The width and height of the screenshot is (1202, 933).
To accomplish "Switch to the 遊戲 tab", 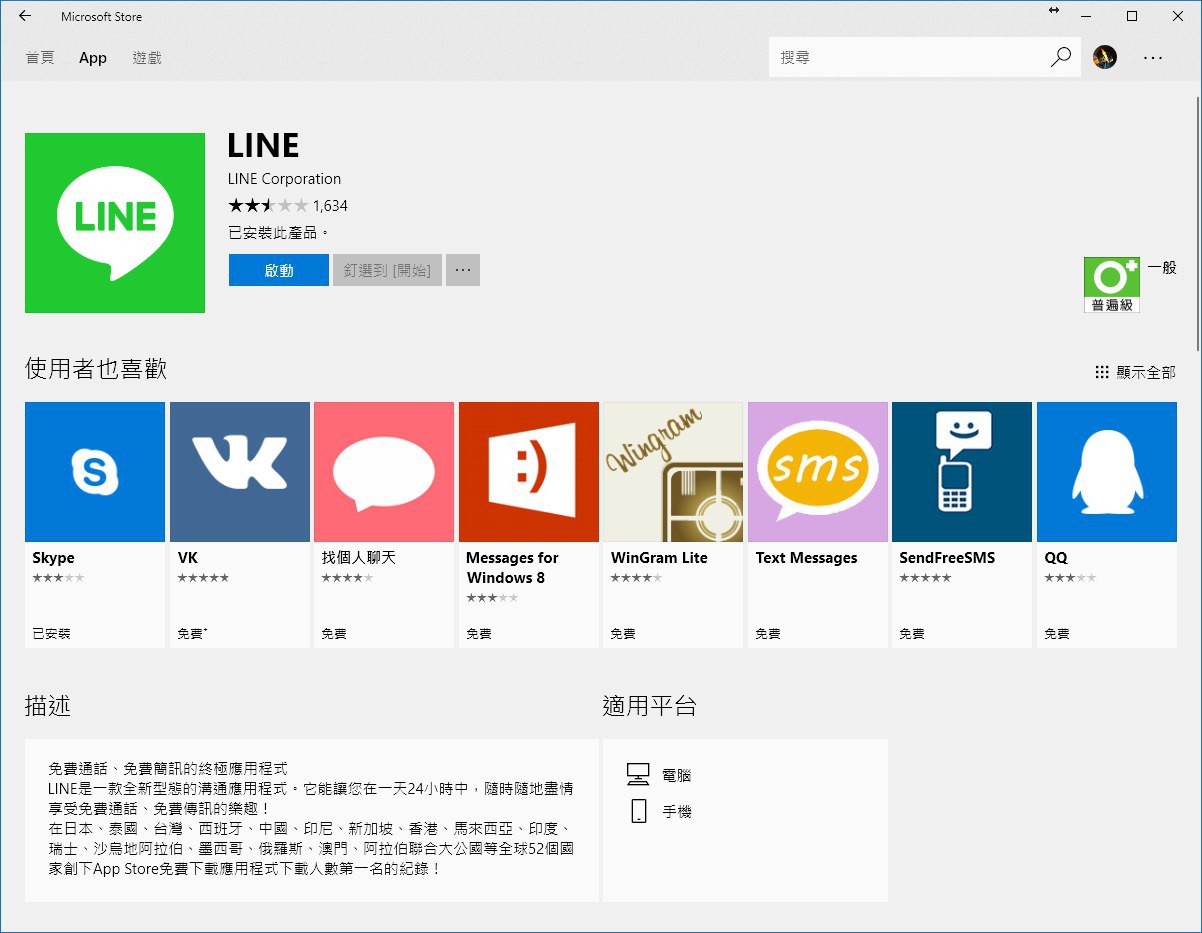I will 147,58.
